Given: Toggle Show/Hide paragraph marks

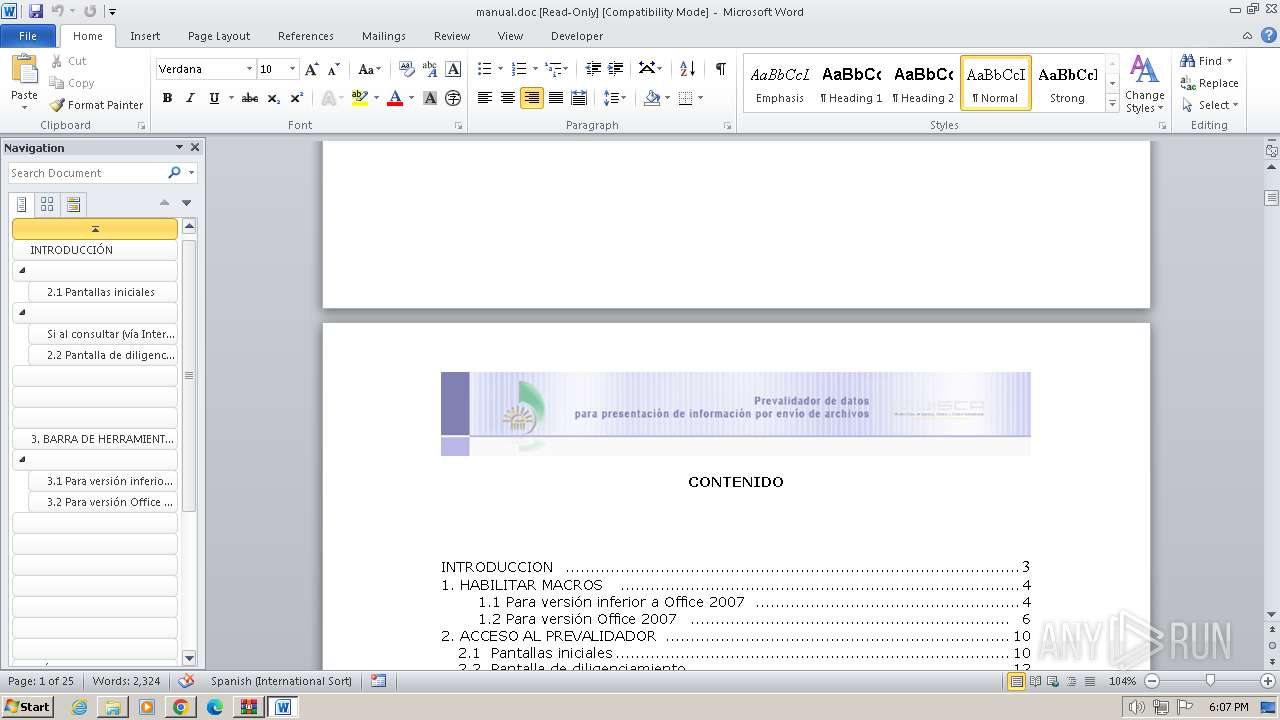Looking at the screenshot, I should [720, 69].
